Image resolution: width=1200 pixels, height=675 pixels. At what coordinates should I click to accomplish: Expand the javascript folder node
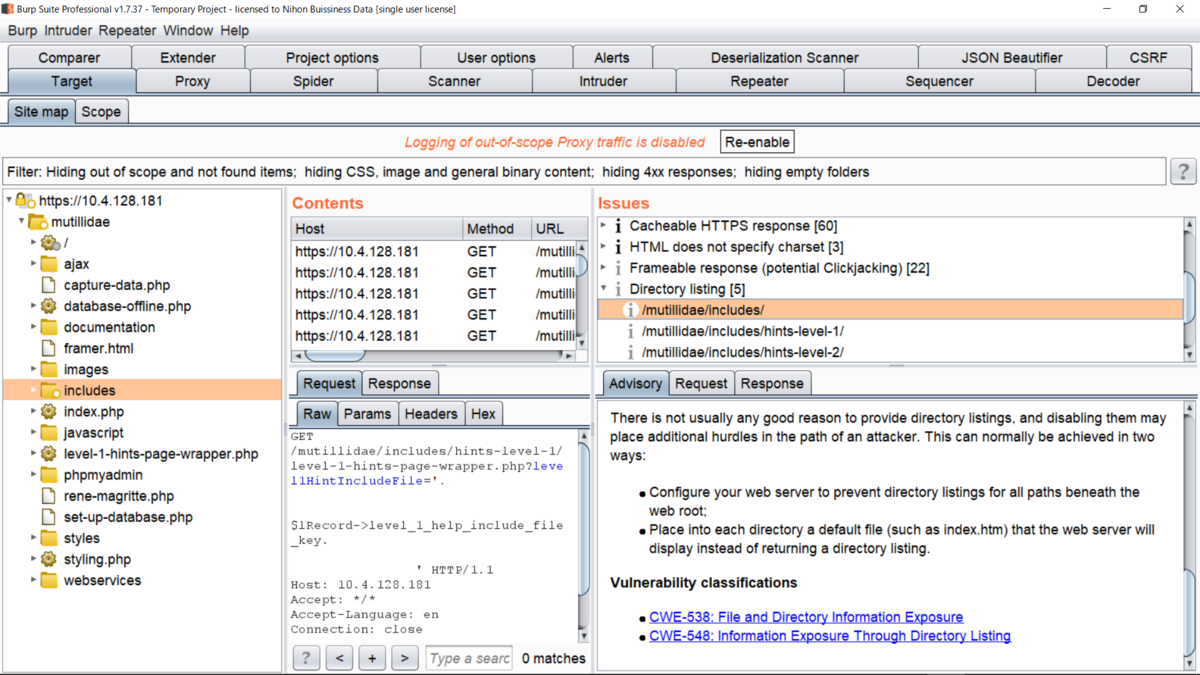coord(33,433)
